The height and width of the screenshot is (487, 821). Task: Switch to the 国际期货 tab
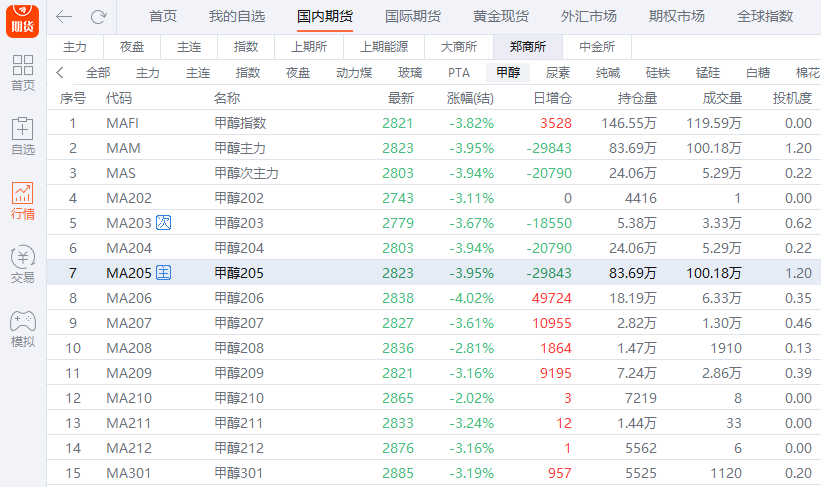click(412, 17)
